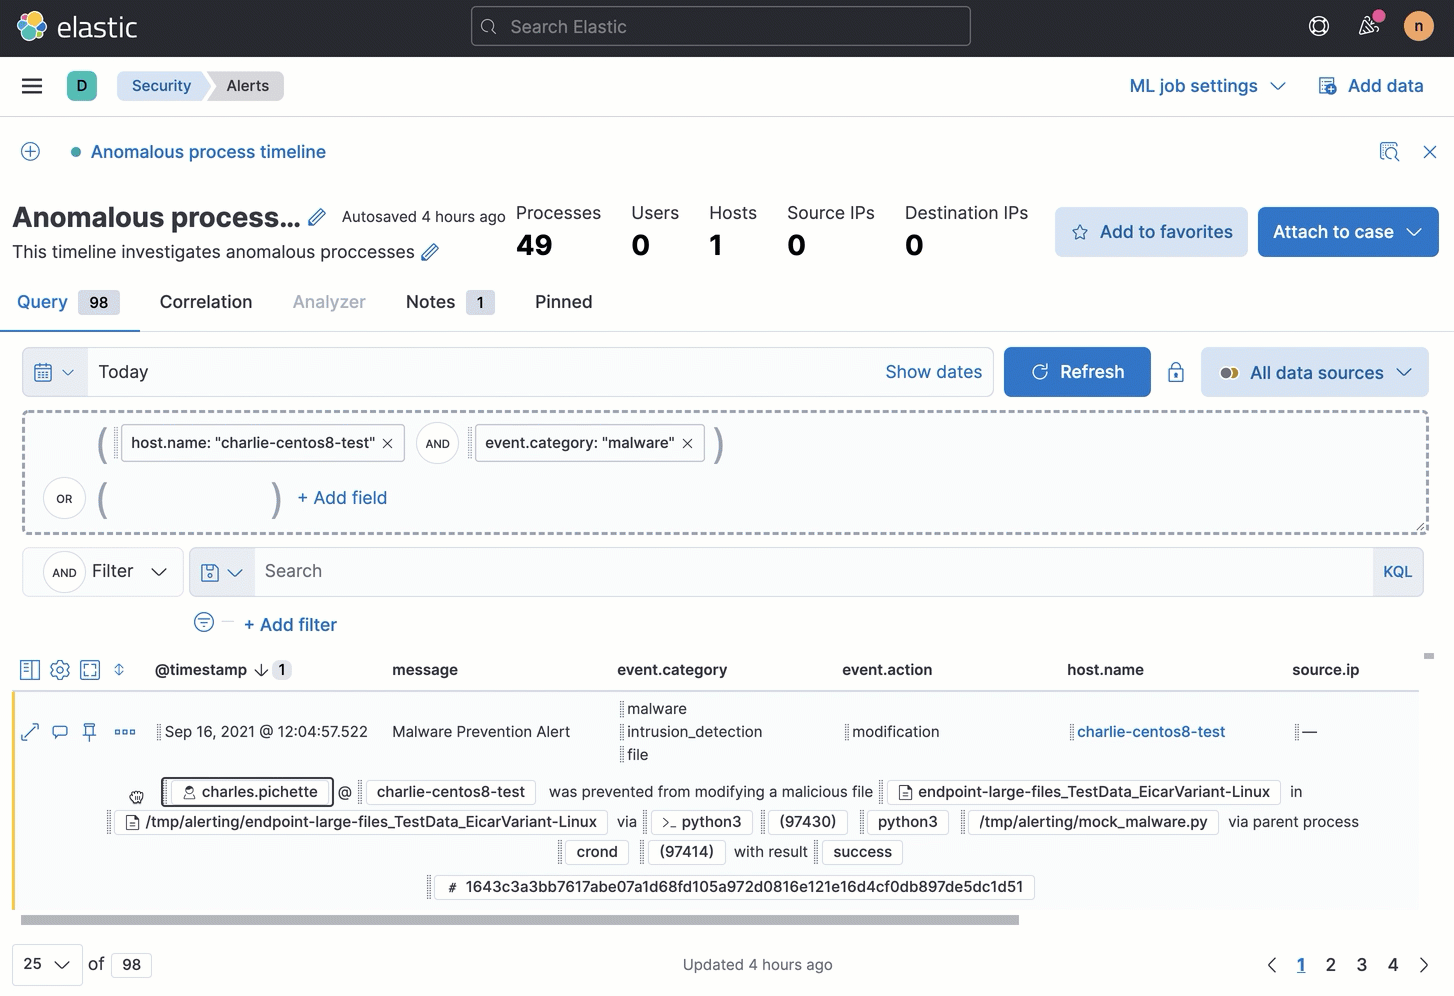This screenshot has width=1454, height=996.
Task: Jump to results page 2
Action: pyautogui.click(x=1331, y=964)
